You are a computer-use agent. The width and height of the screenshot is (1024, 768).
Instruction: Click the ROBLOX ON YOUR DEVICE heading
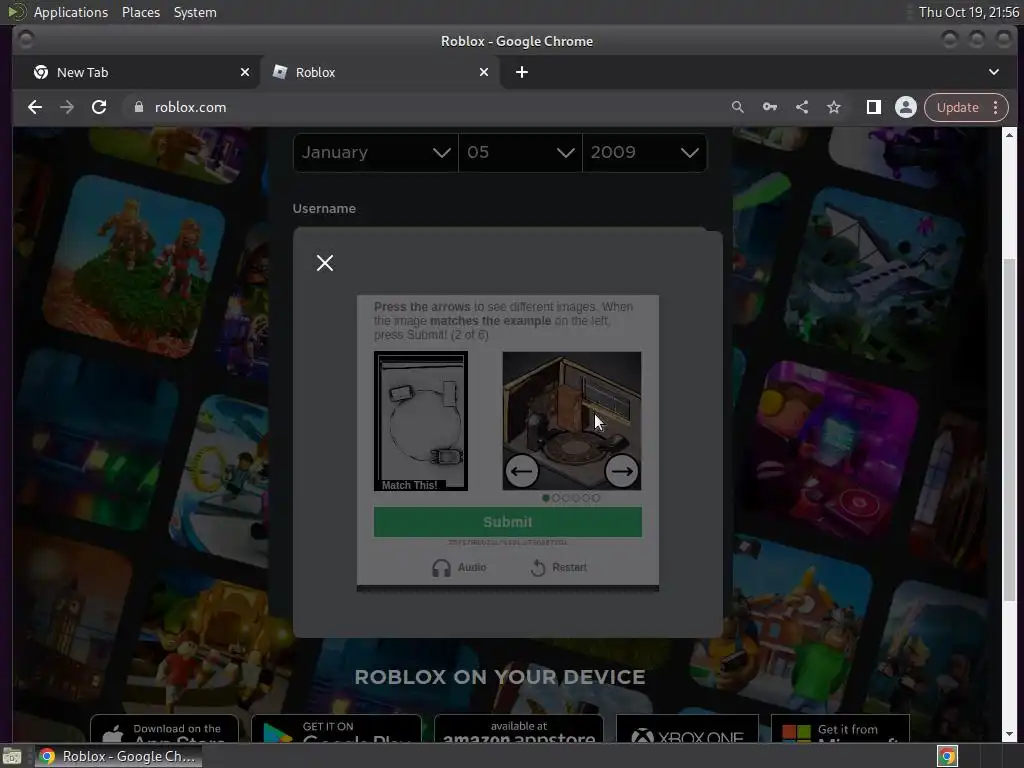click(x=500, y=677)
